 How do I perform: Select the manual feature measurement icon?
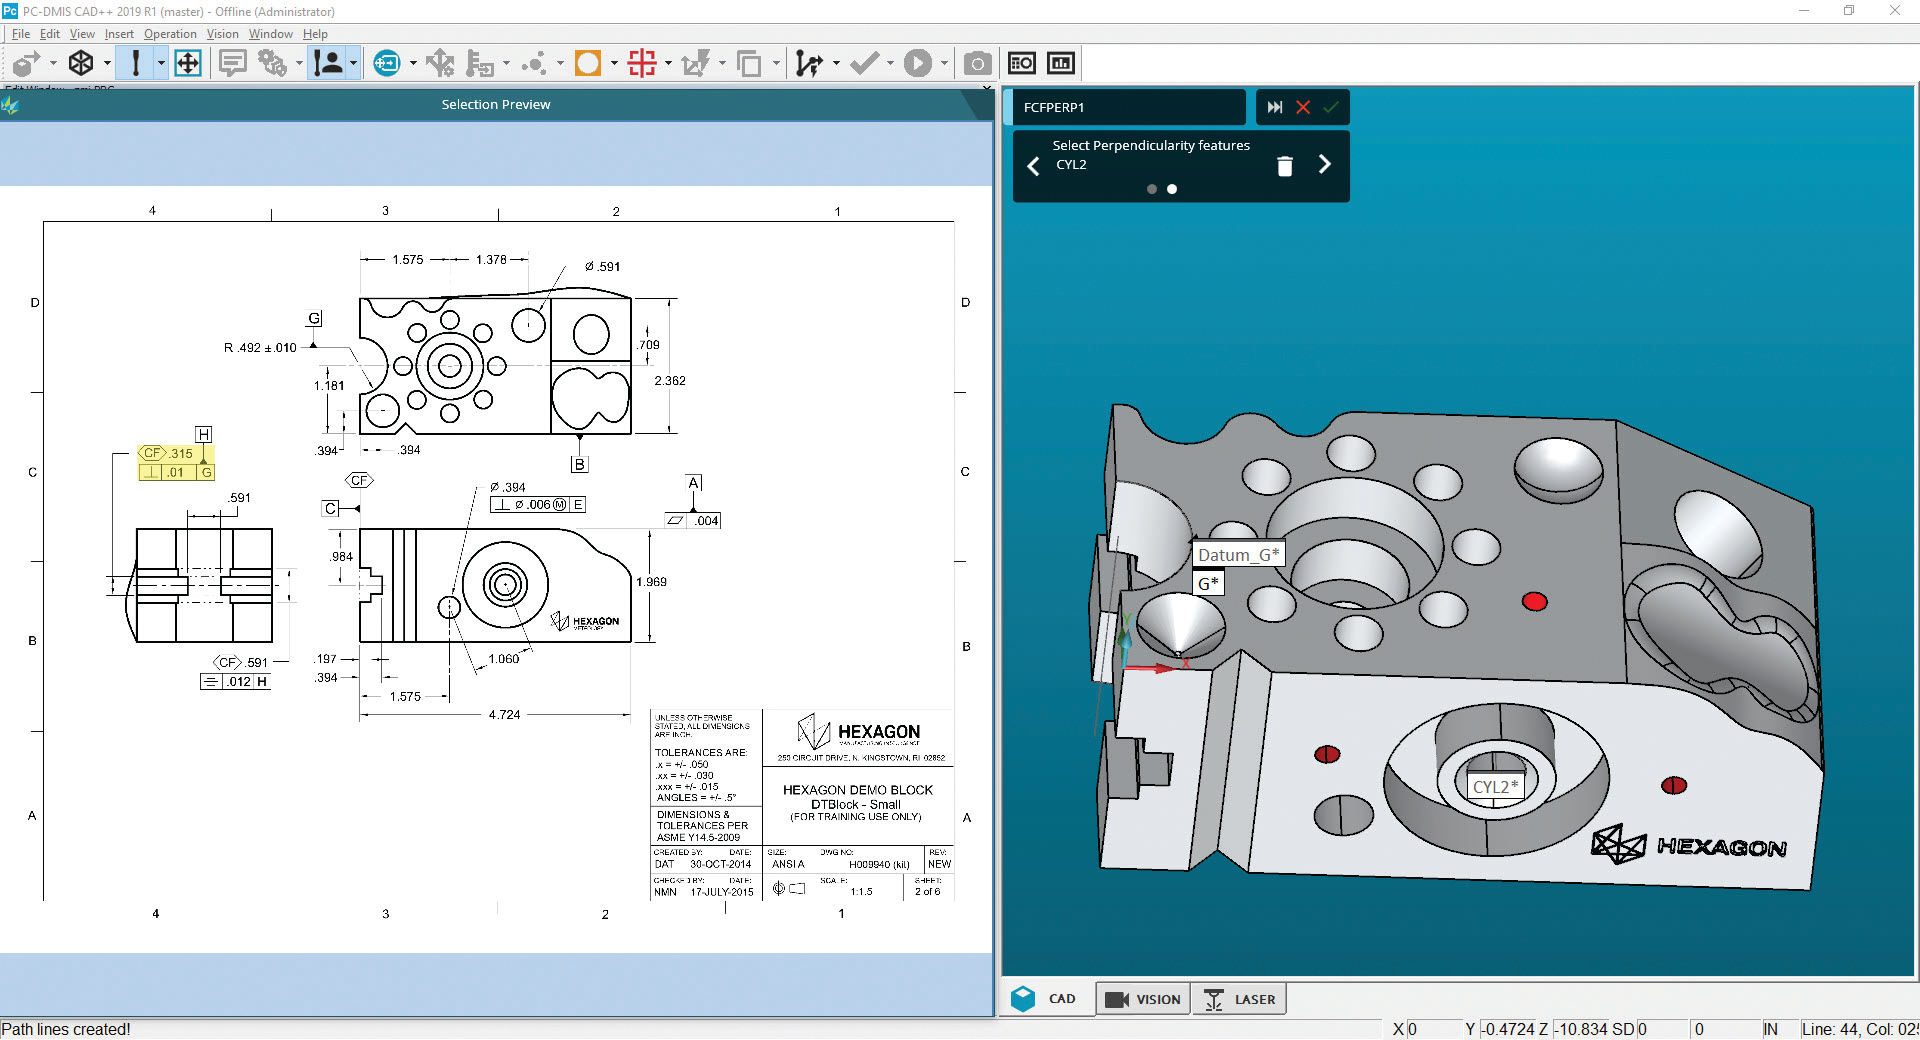330,62
